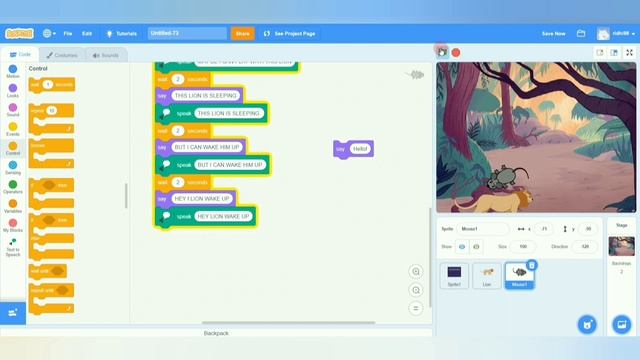
Task: Open the Edit menu
Action: 87,33
